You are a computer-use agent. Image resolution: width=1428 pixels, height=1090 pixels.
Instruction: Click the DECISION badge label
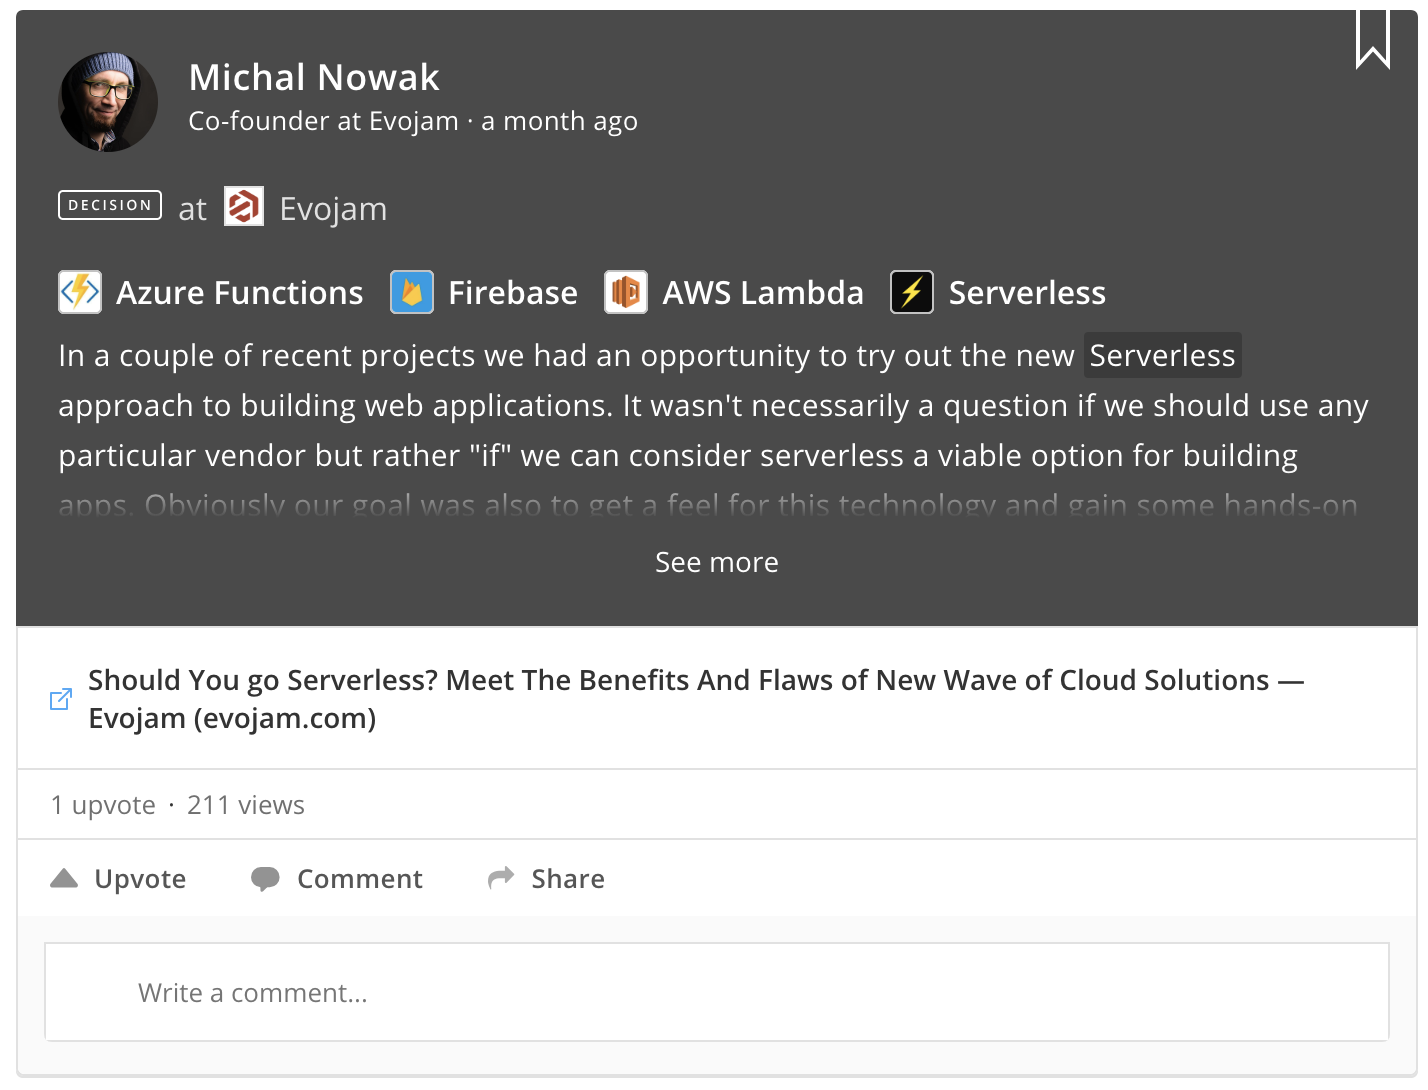coord(110,205)
